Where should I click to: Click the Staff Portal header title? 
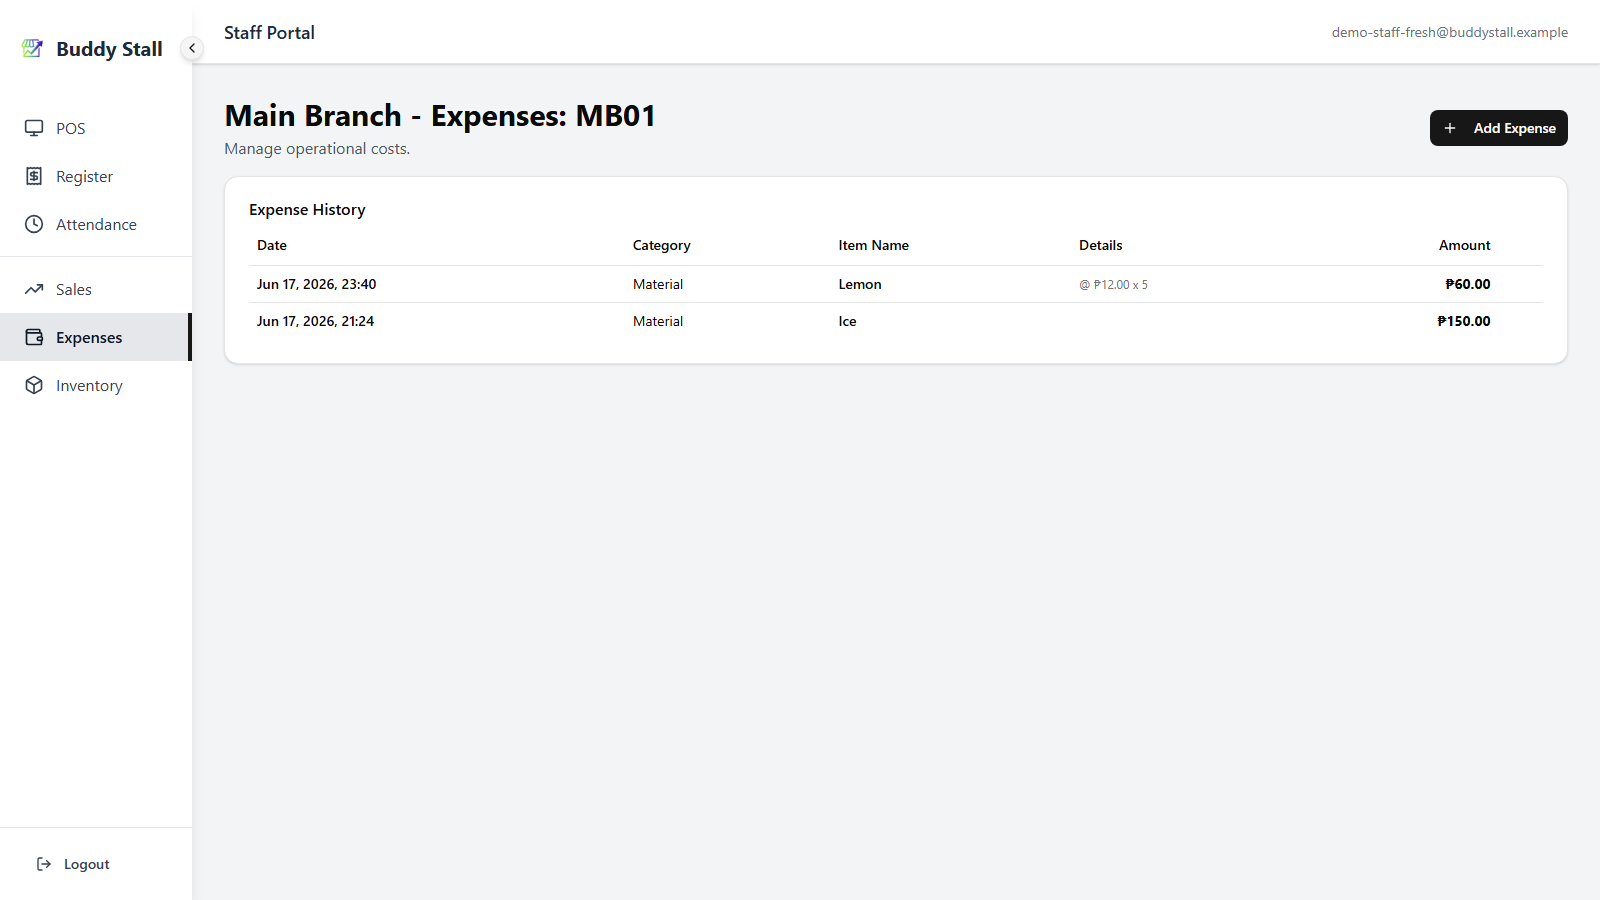click(269, 32)
